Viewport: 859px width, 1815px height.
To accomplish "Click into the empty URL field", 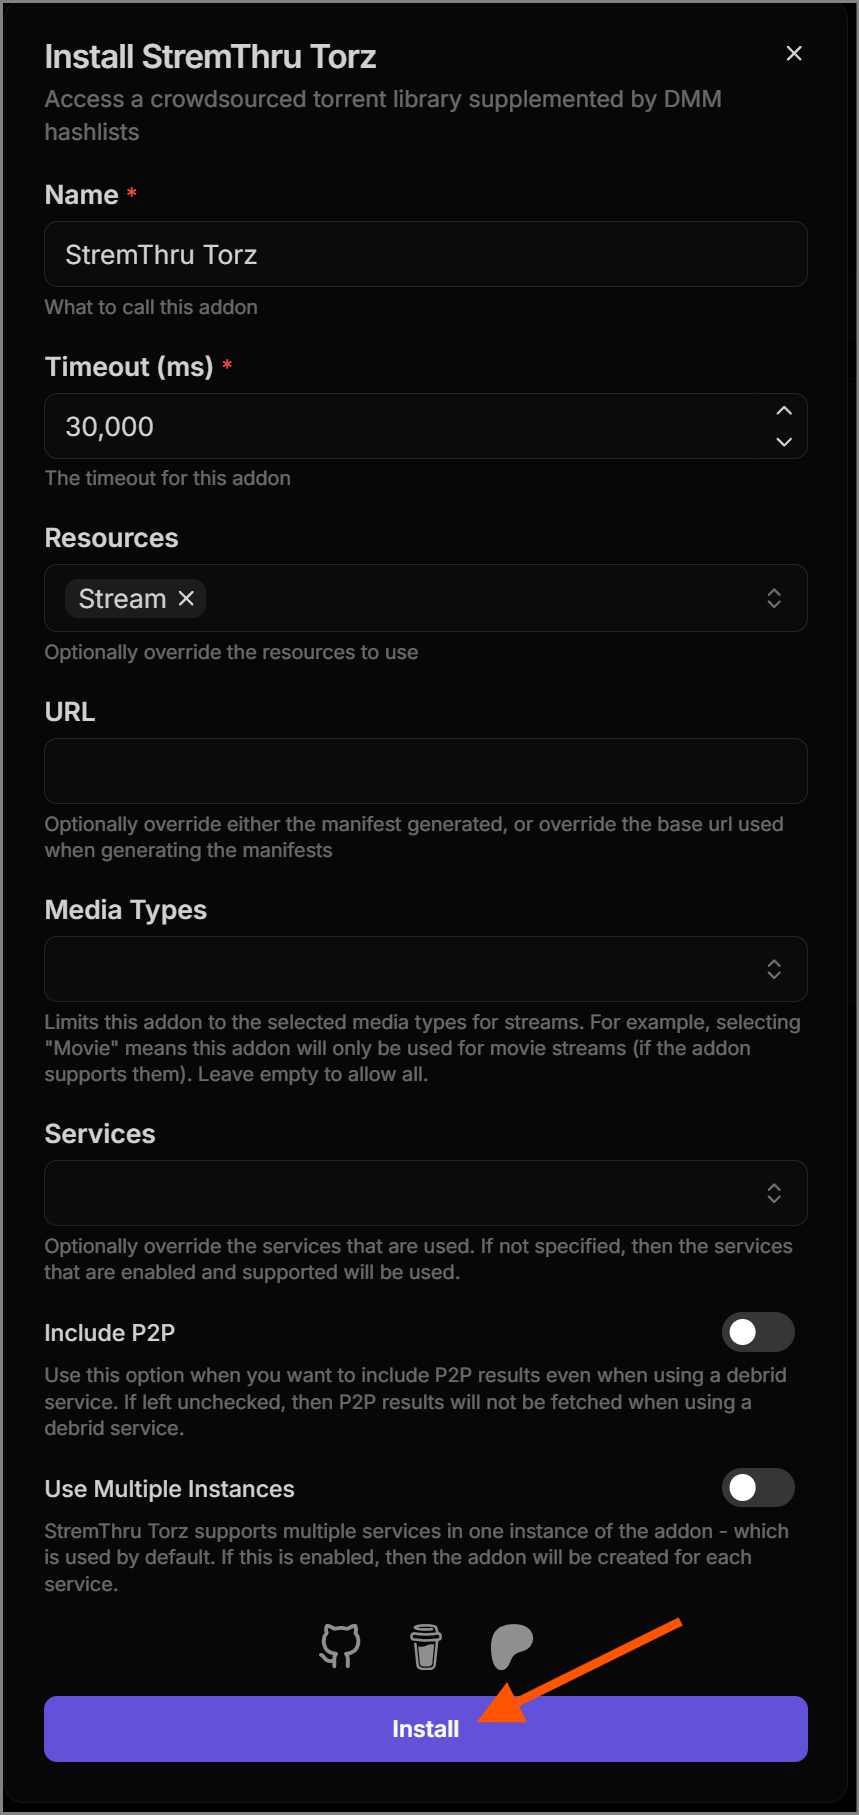I will (426, 771).
